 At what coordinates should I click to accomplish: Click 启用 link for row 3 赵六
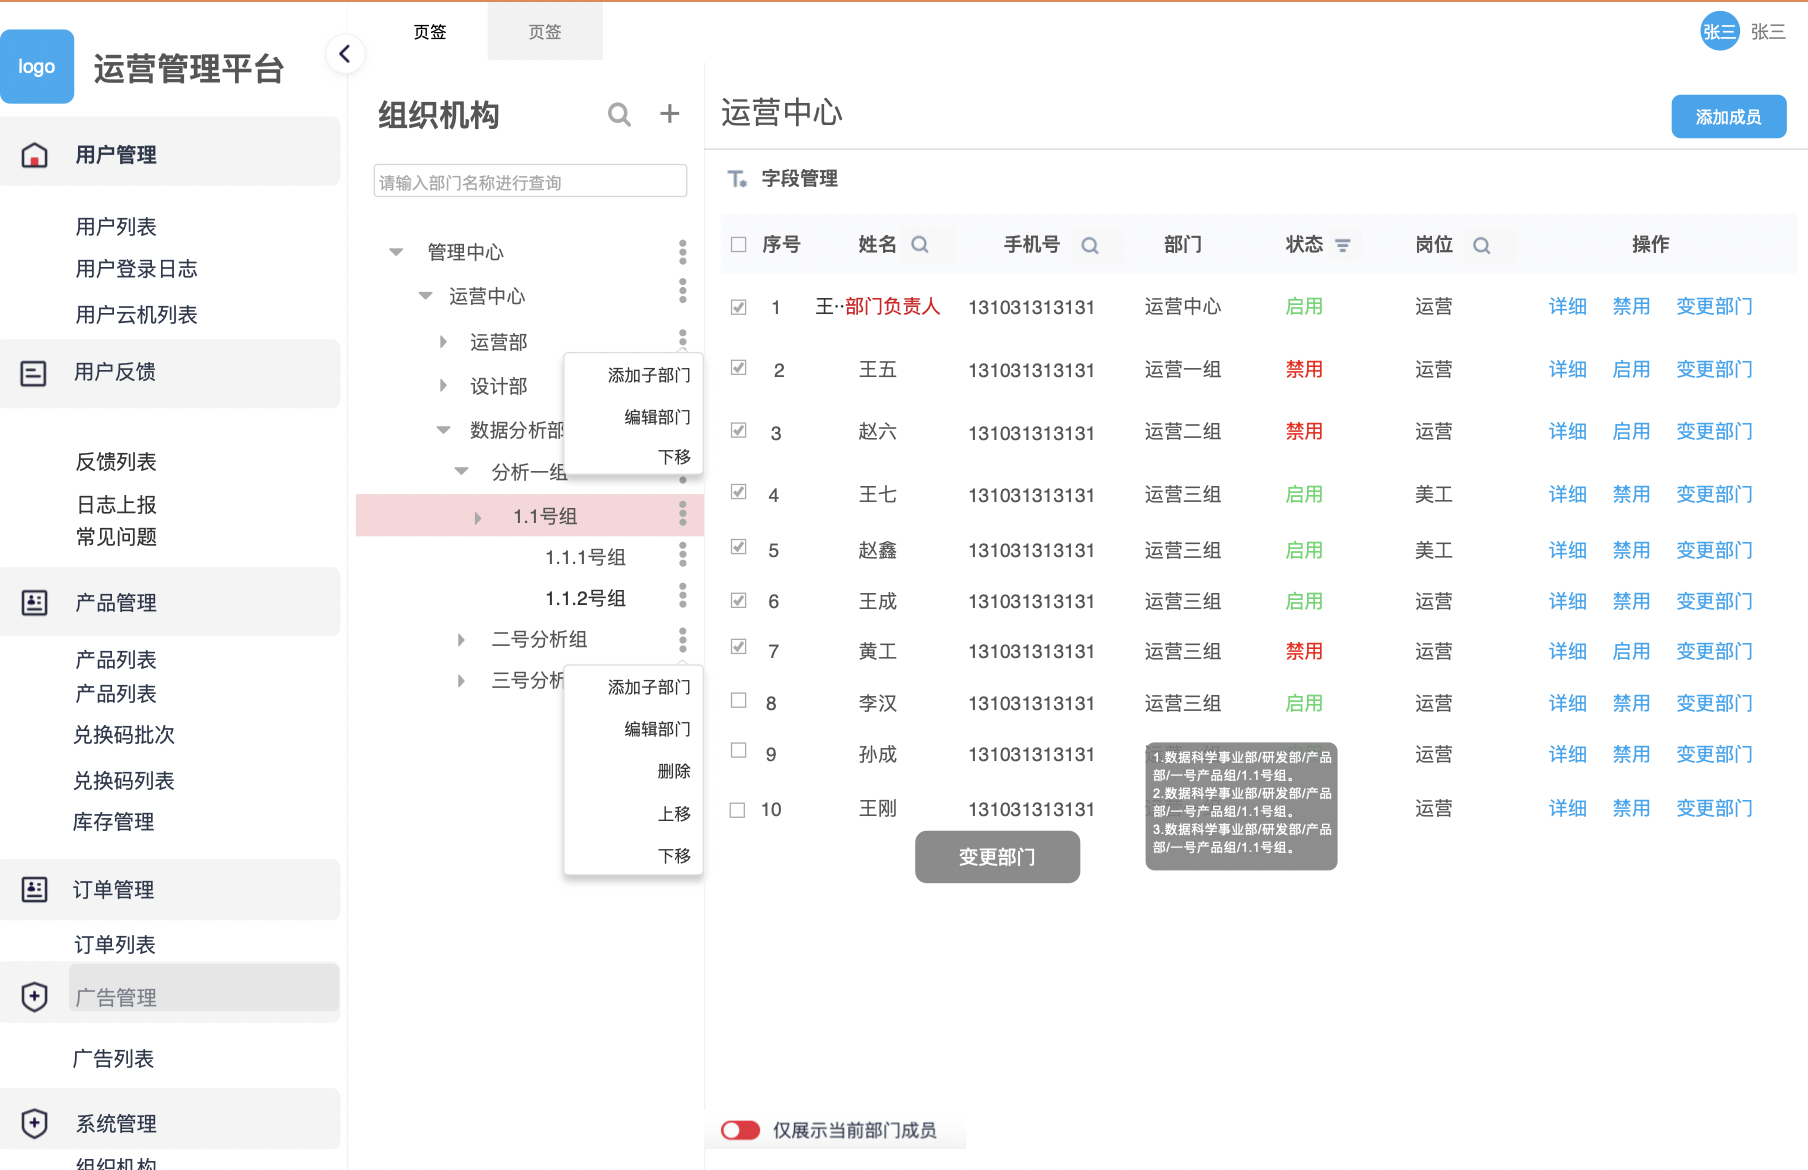[1631, 431]
